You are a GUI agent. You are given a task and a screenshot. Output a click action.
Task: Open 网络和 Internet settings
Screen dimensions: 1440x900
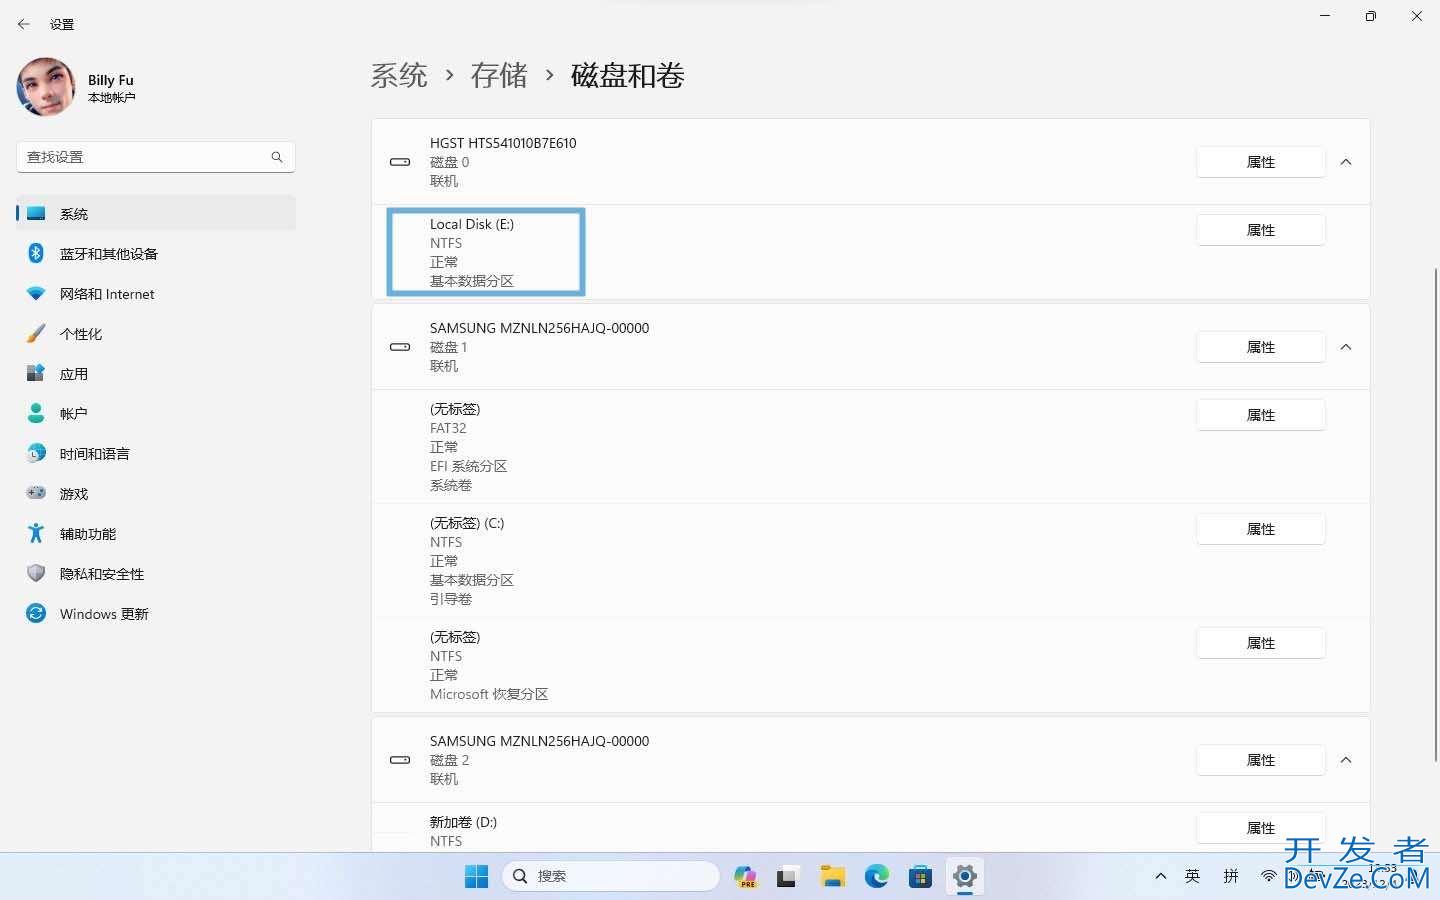point(156,293)
